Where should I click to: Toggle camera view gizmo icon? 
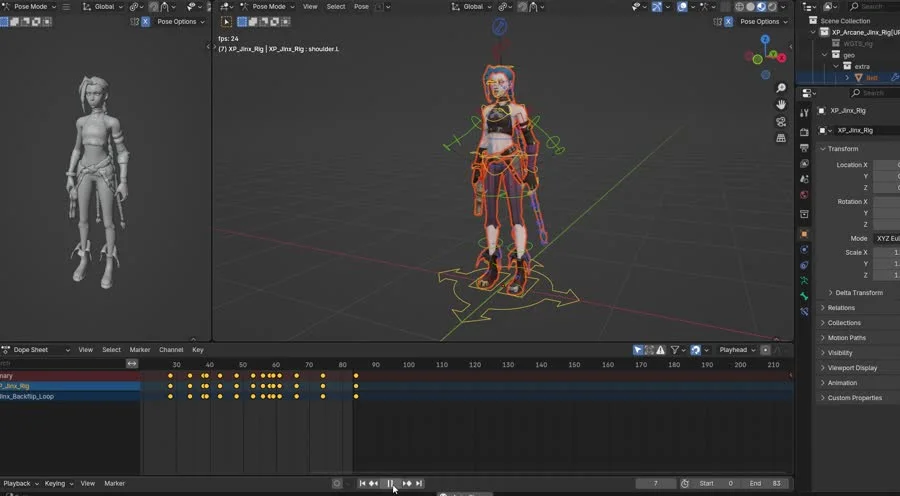[x=781, y=121]
